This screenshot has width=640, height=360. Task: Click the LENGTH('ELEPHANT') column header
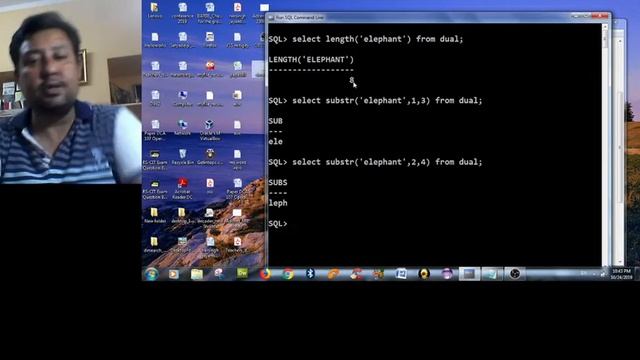311,60
